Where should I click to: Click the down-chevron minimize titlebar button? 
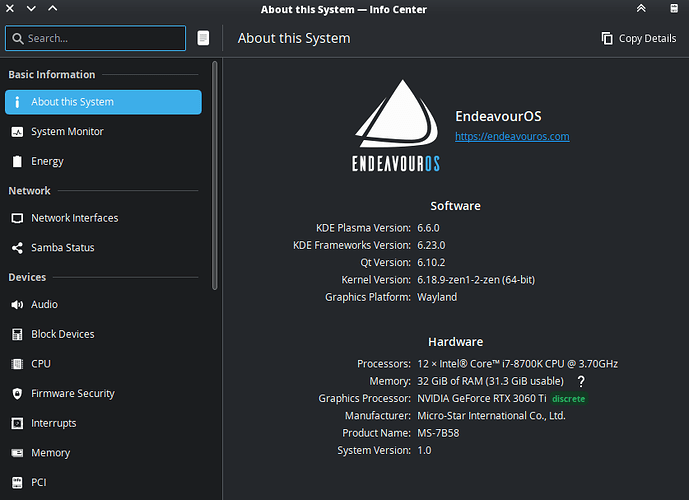31,8
